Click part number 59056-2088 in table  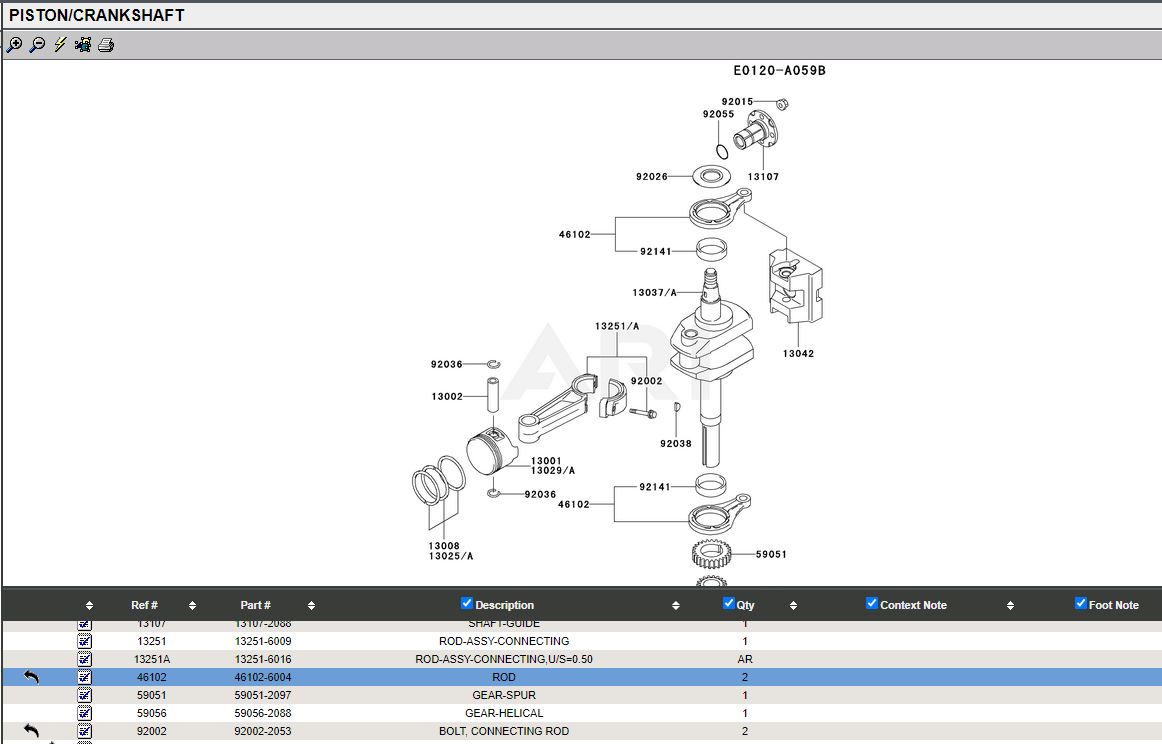263,713
